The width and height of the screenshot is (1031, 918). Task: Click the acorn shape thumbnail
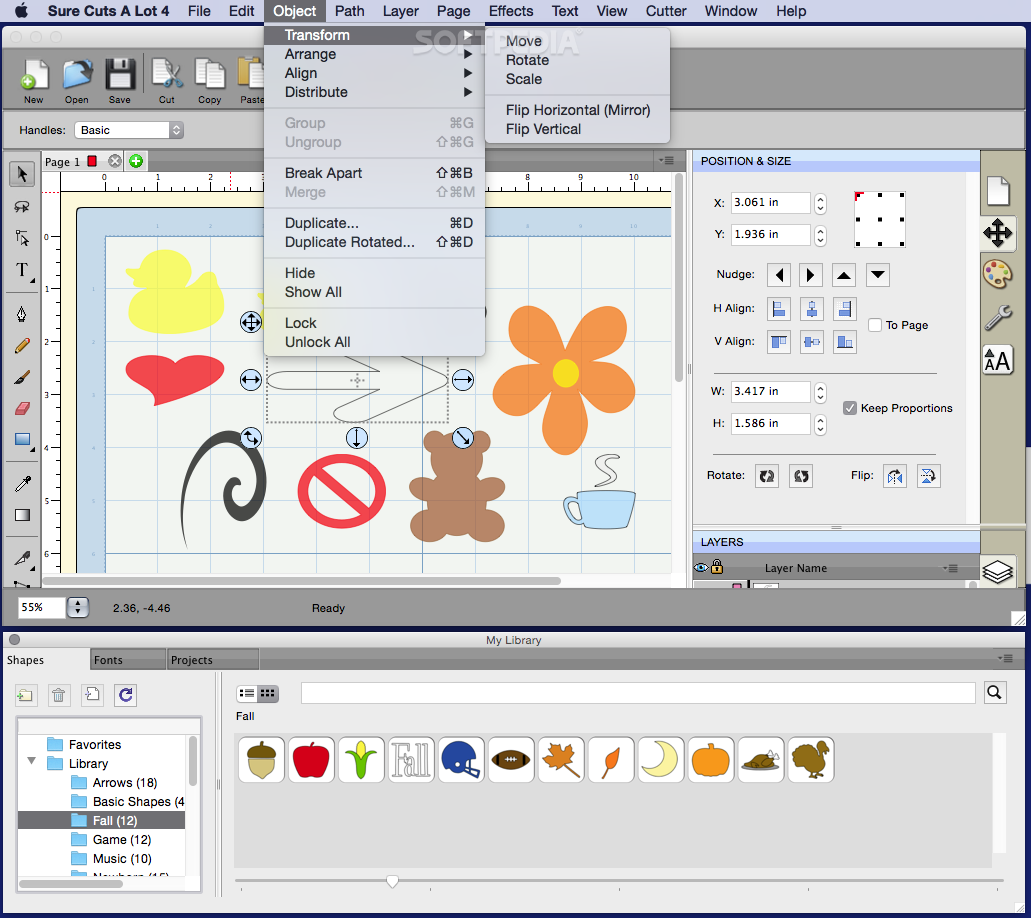262,760
